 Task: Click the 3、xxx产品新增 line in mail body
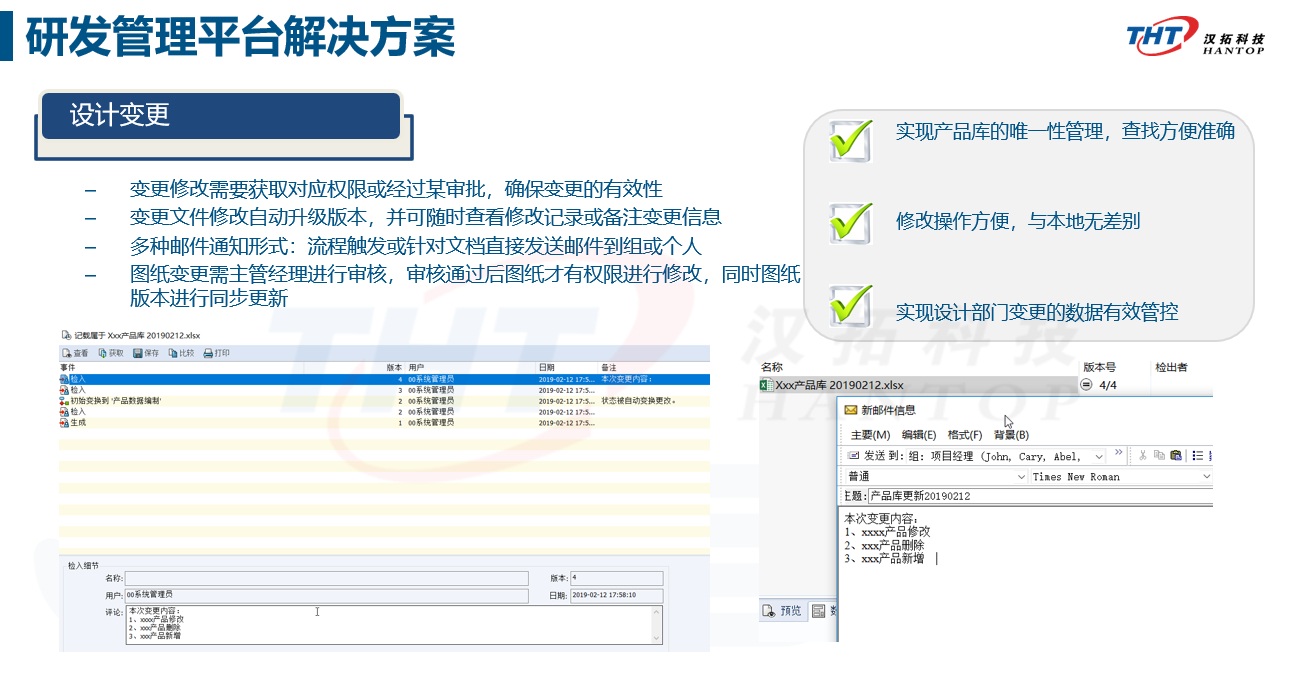[884, 559]
